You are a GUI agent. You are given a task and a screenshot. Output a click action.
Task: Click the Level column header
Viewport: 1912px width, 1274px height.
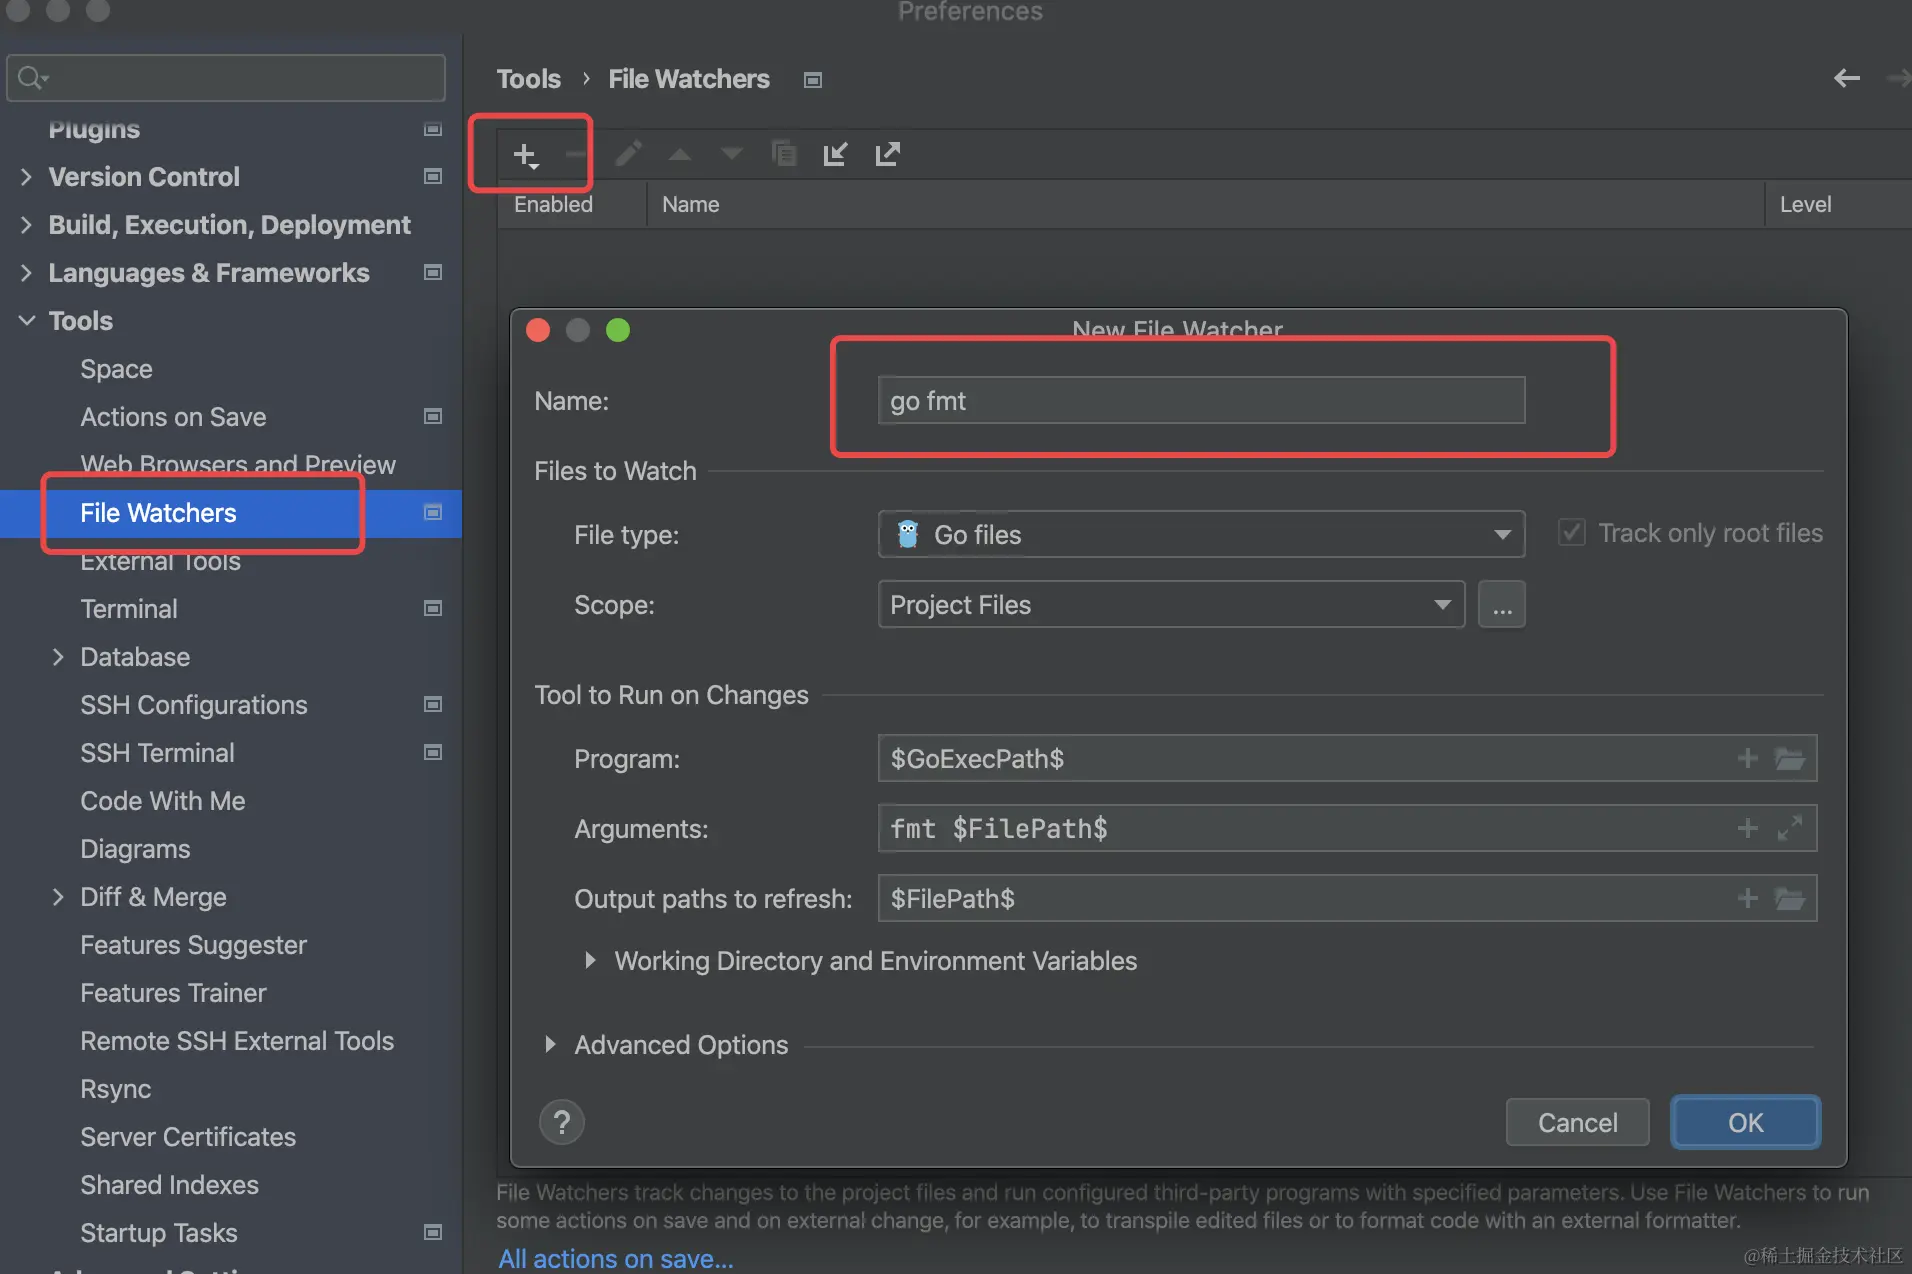click(1805, 204)
